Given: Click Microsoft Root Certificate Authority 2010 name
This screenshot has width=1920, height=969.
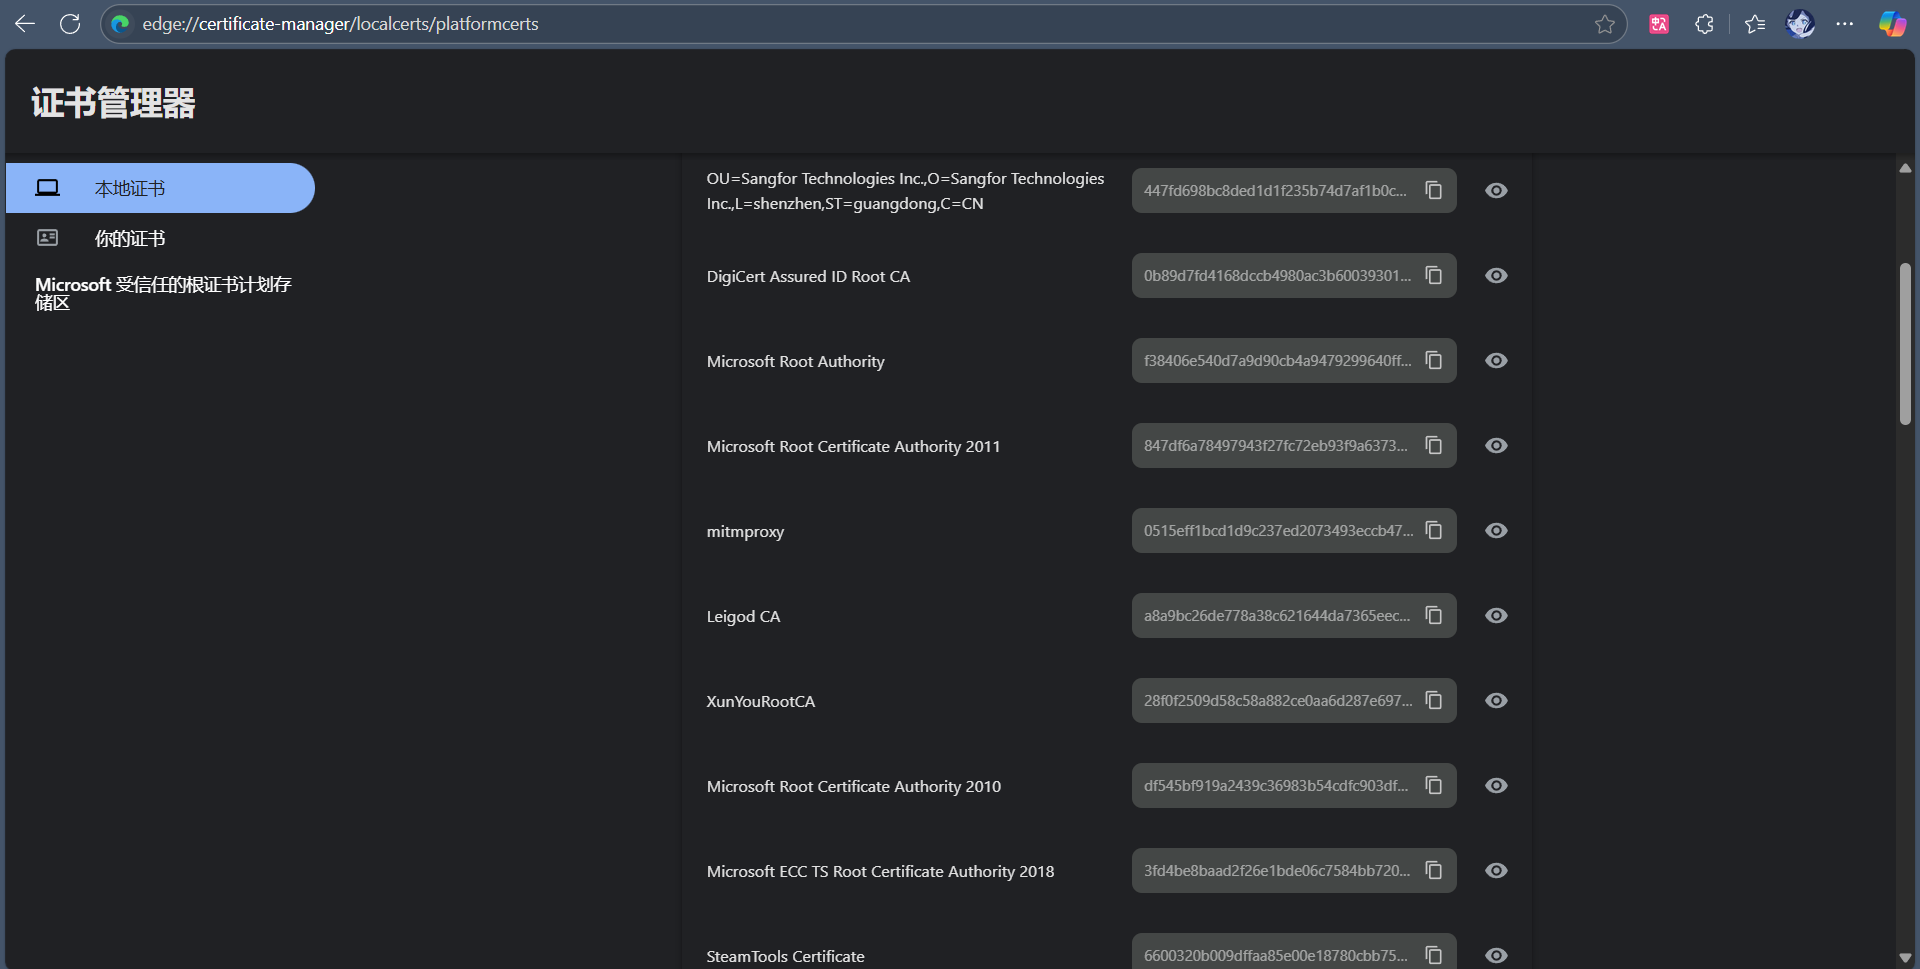Looking at the screenshot, I should 853,786.
